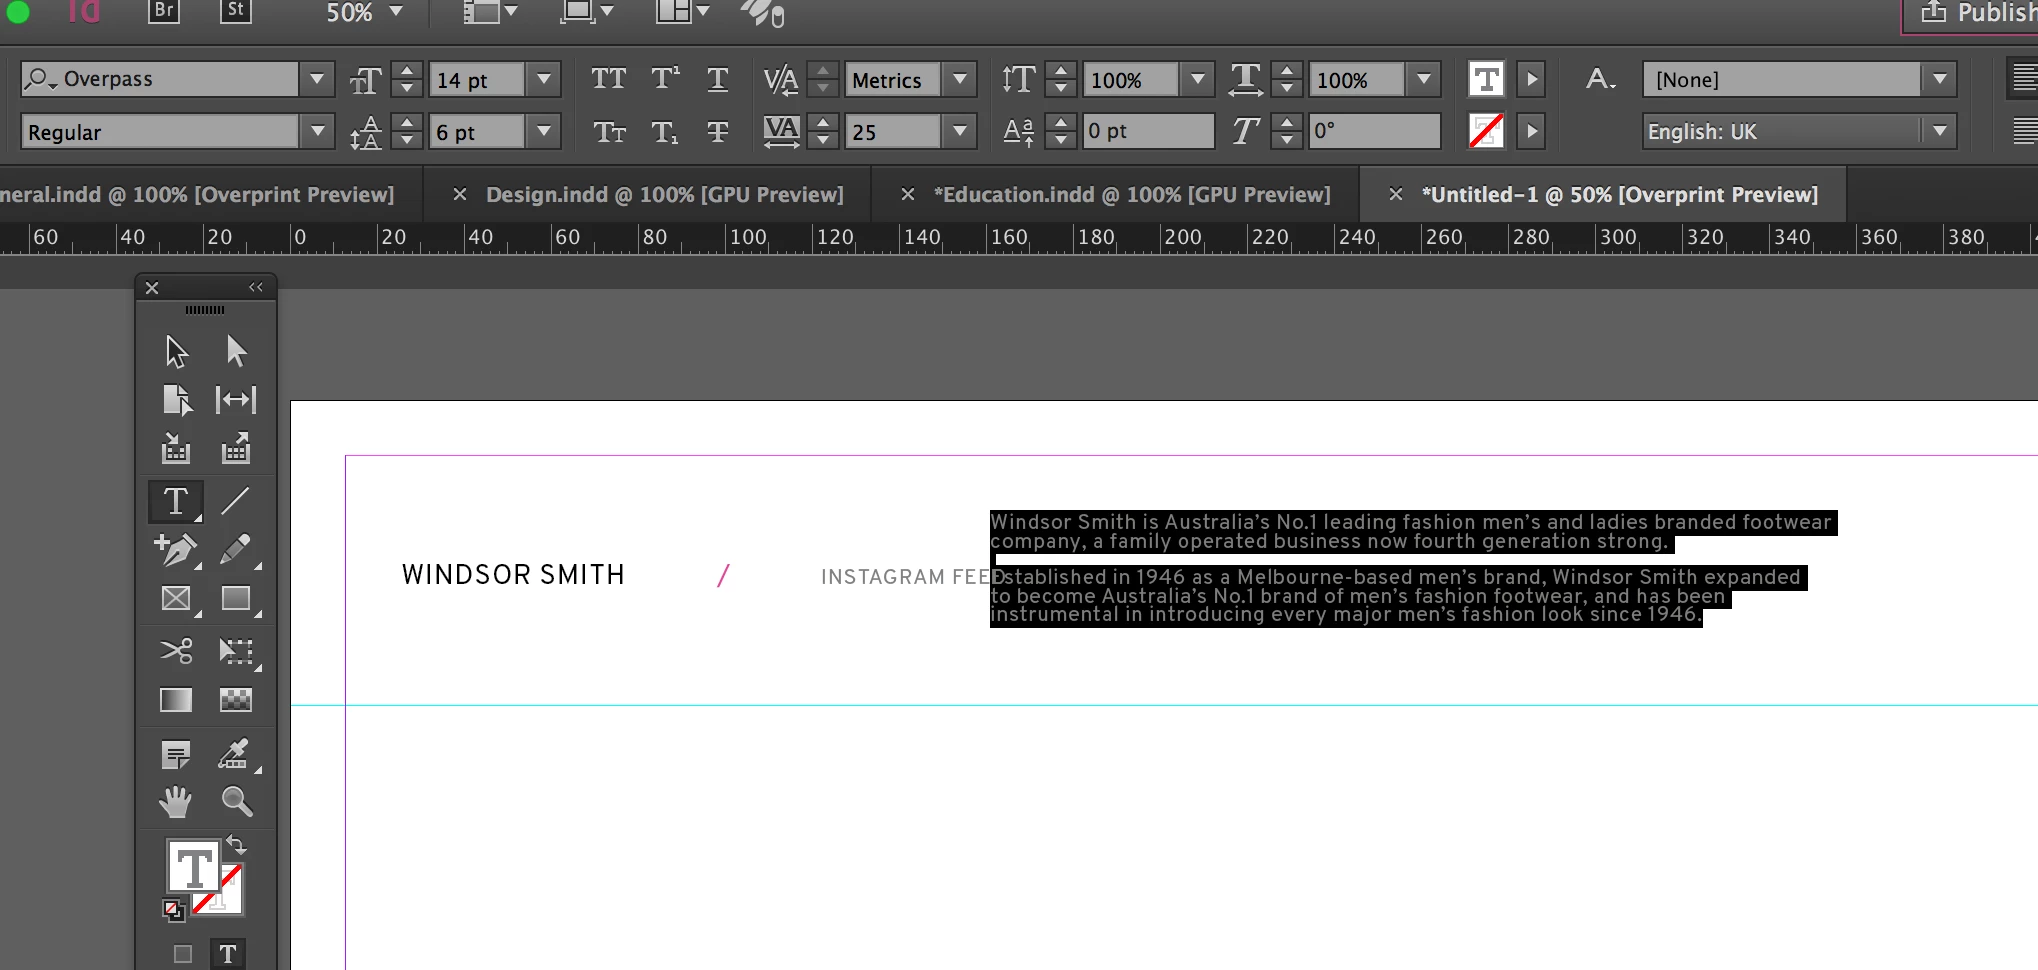
Task: Open the 14 pt font size dropdown
Action: pos(544,79)
